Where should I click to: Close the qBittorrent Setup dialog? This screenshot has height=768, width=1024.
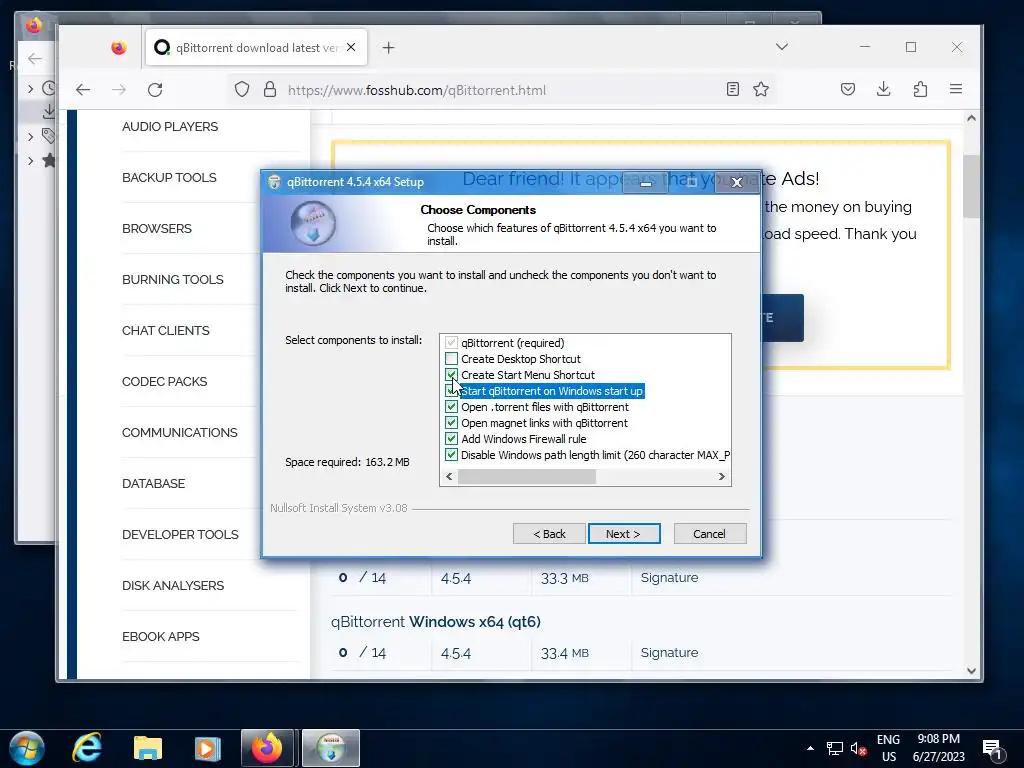[737, 182]
